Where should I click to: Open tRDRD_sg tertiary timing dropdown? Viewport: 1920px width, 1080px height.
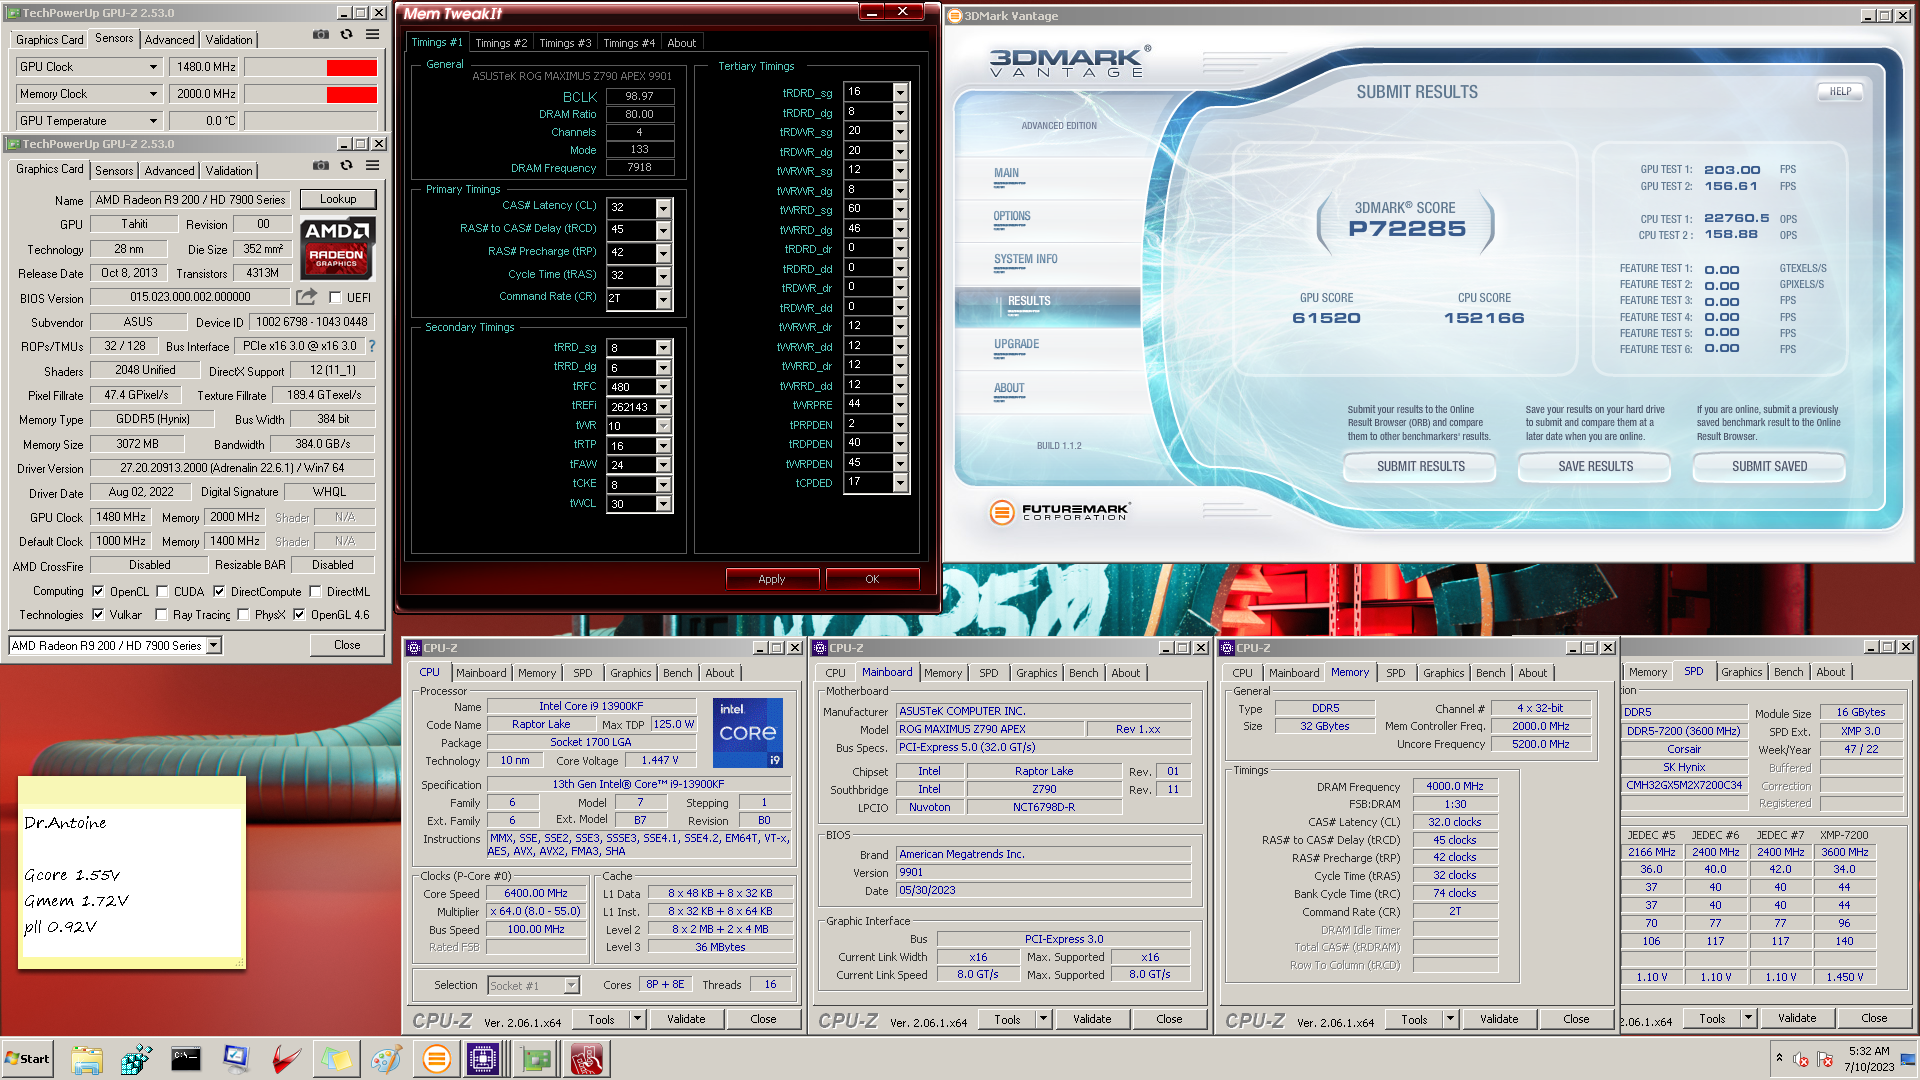point(900,92)
